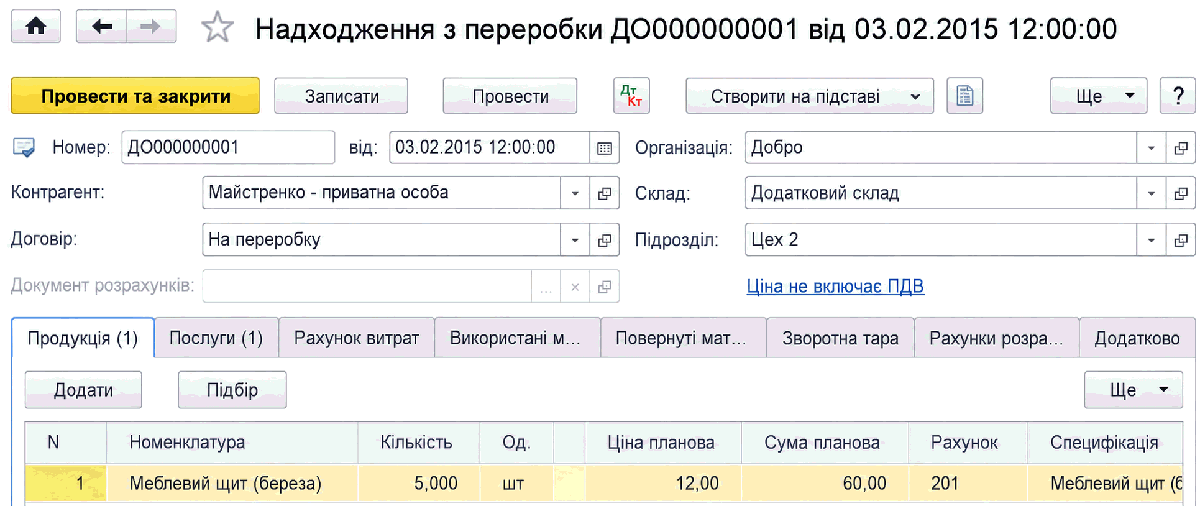This screenshot has width=1200, height=506.
Task: Open the Рахунок витрат tab
Action: [356, 338]
